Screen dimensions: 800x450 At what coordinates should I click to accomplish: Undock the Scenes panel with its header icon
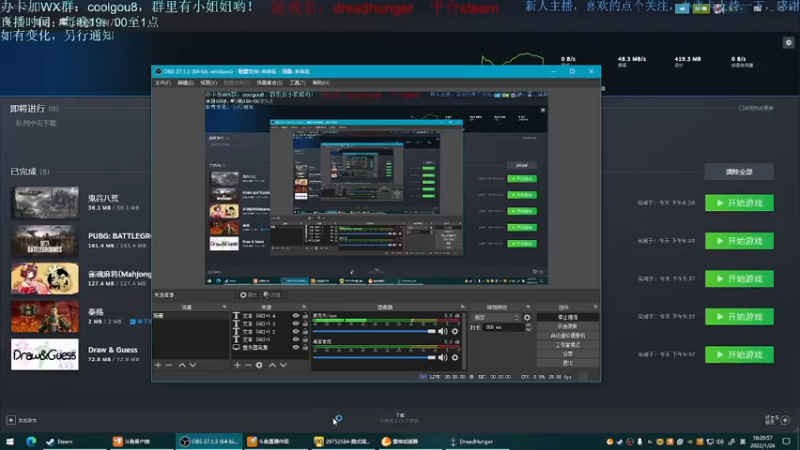coord(224,307)
